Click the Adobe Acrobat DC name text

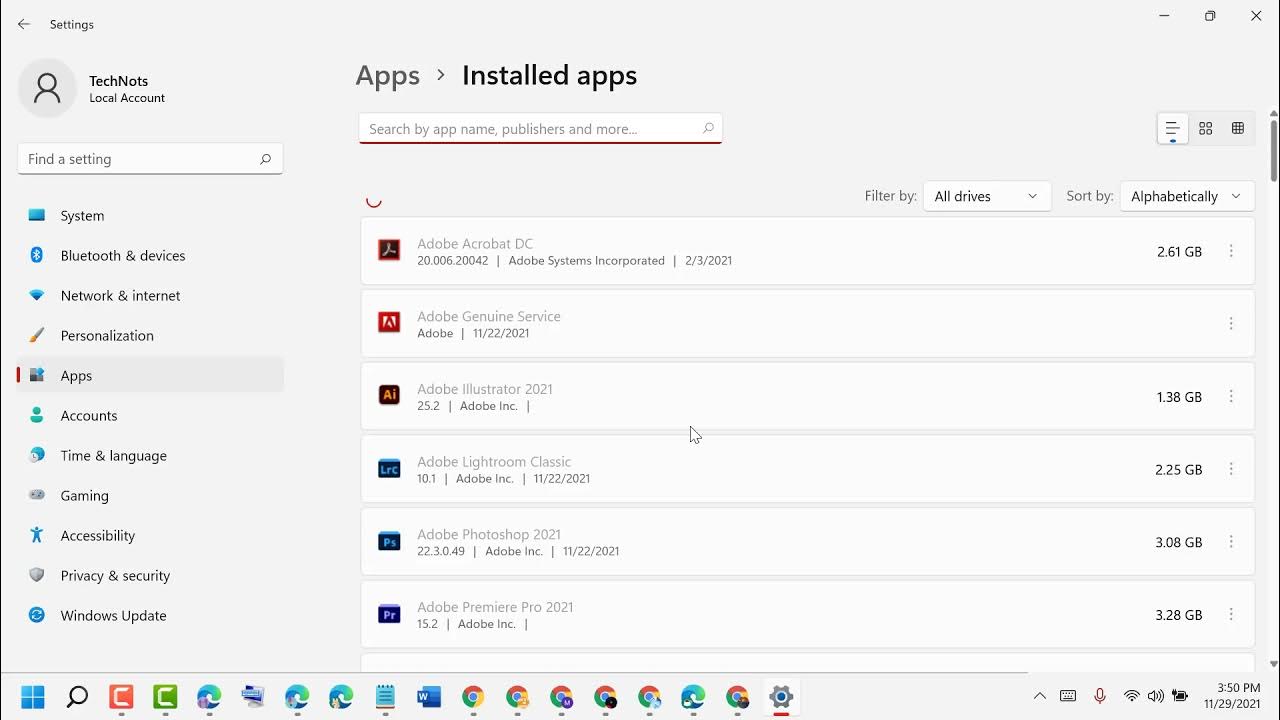click(475, 243)
